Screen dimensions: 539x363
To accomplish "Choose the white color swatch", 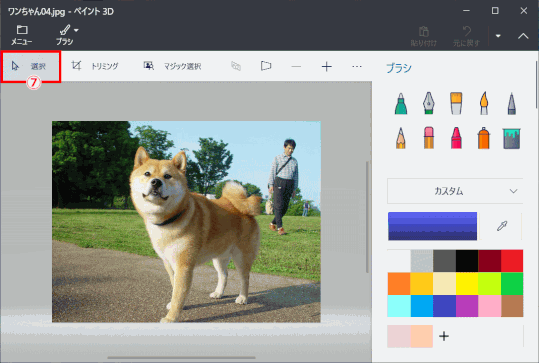I will (x=399, y=261).
